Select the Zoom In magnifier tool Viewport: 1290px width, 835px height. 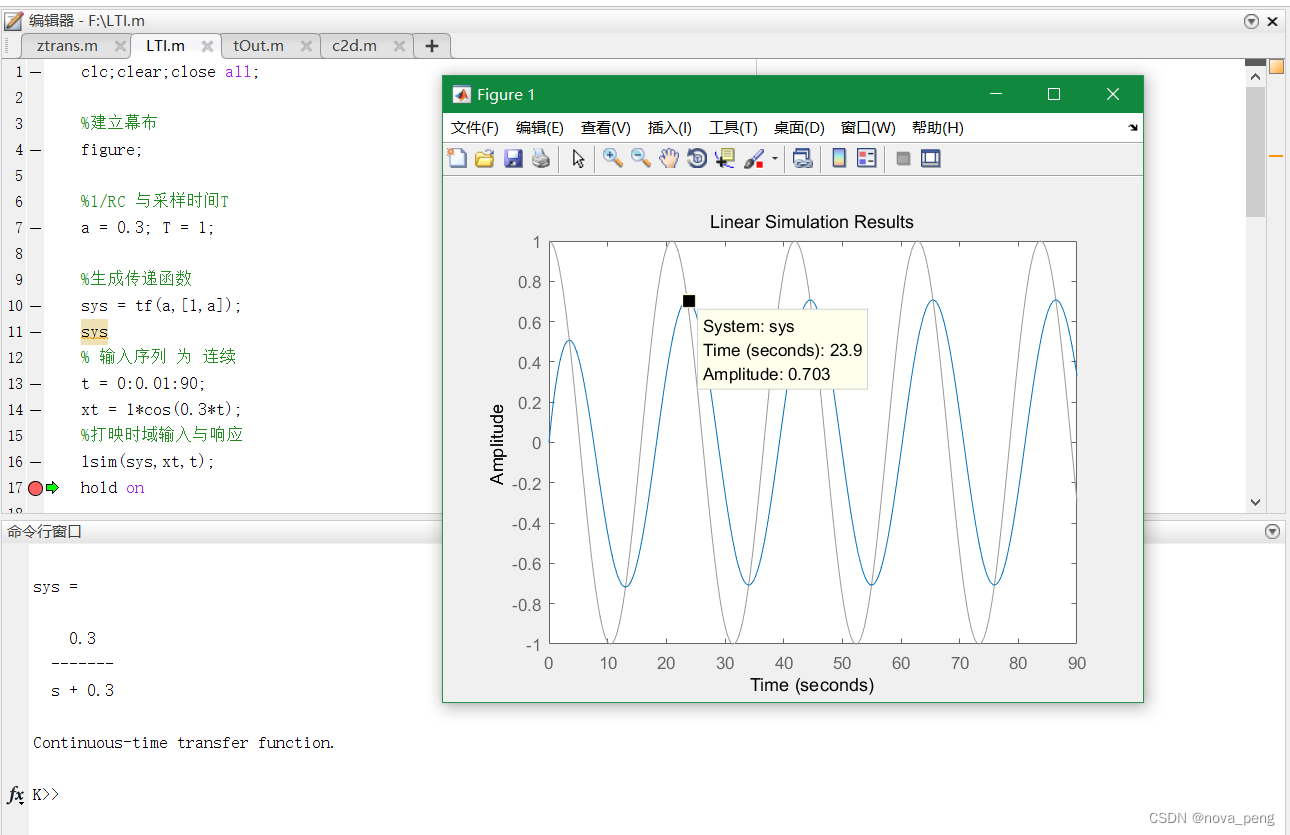(613, 158)
